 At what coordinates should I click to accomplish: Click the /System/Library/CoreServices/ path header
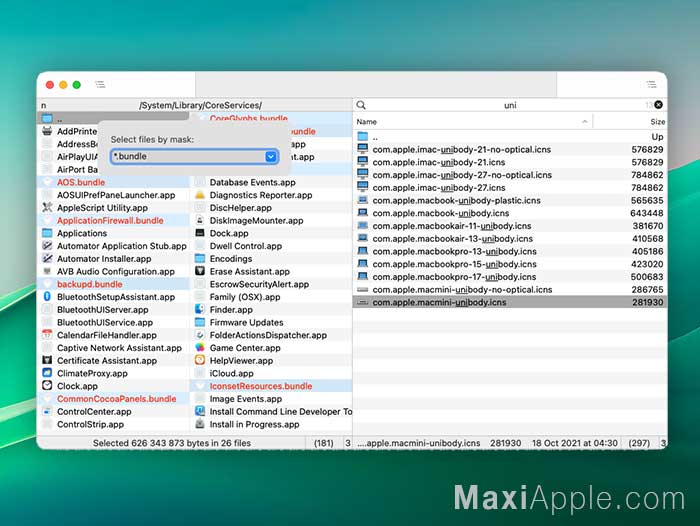click(x=200, y=105)
